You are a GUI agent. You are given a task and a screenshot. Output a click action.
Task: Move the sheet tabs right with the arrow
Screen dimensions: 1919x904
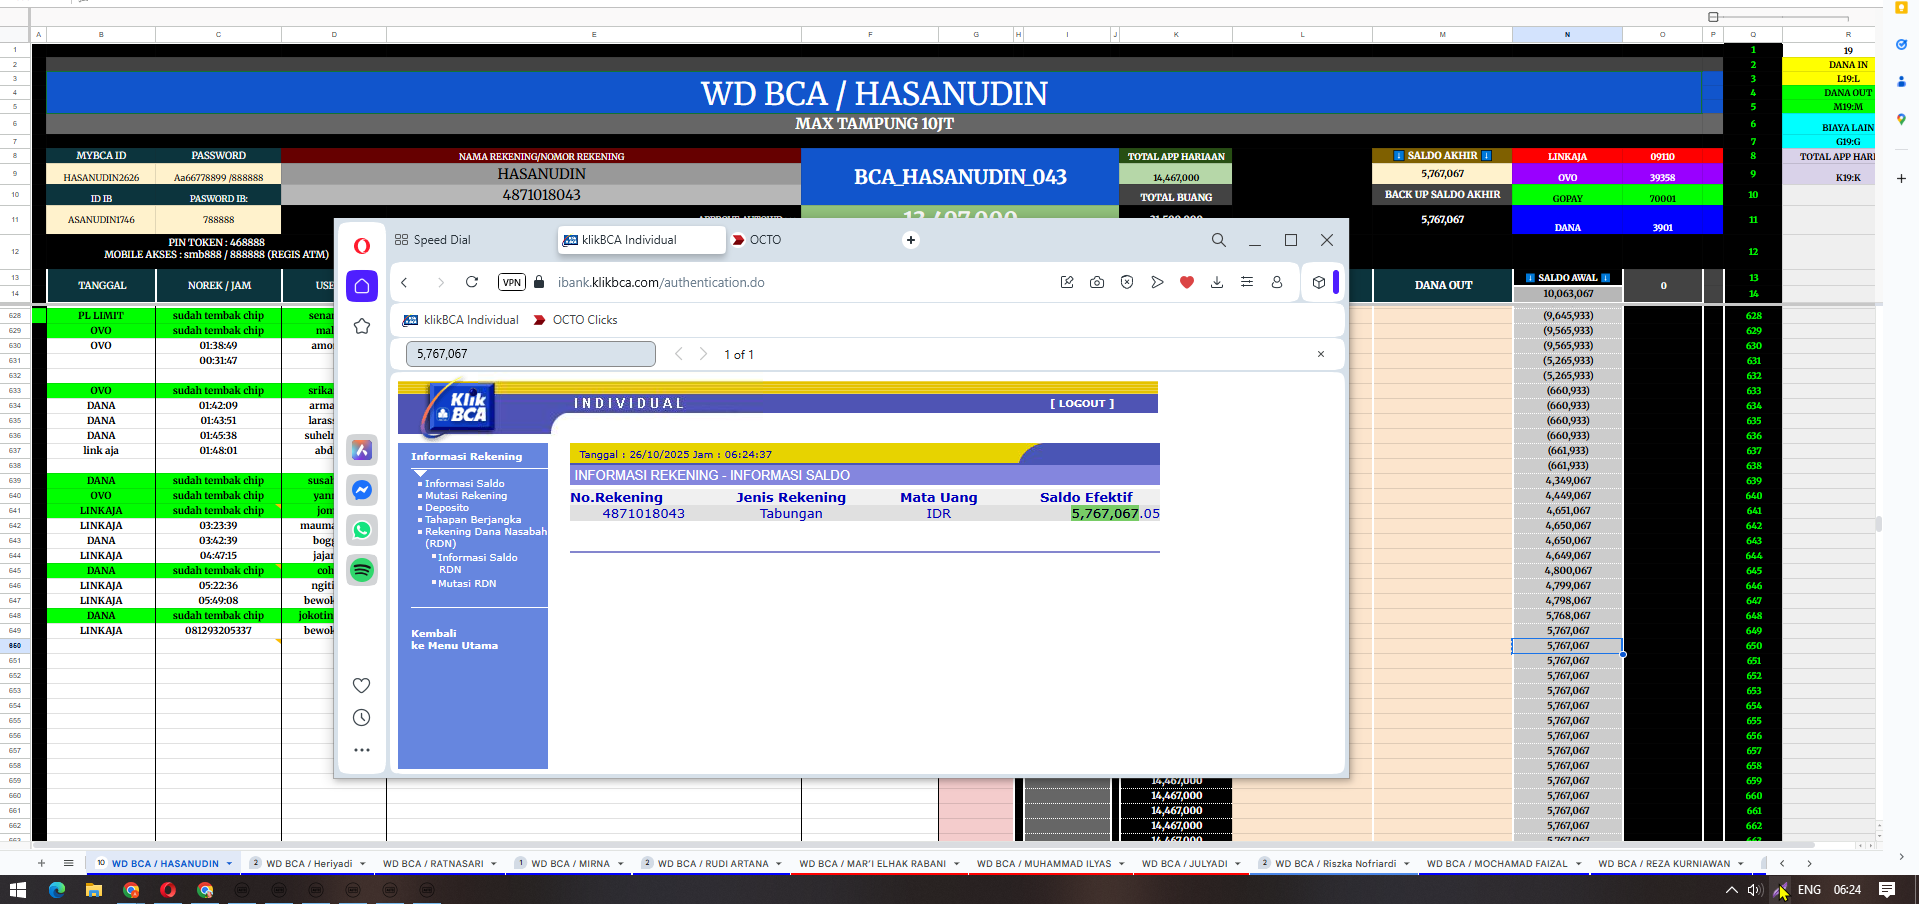(x=1809, y=863)
